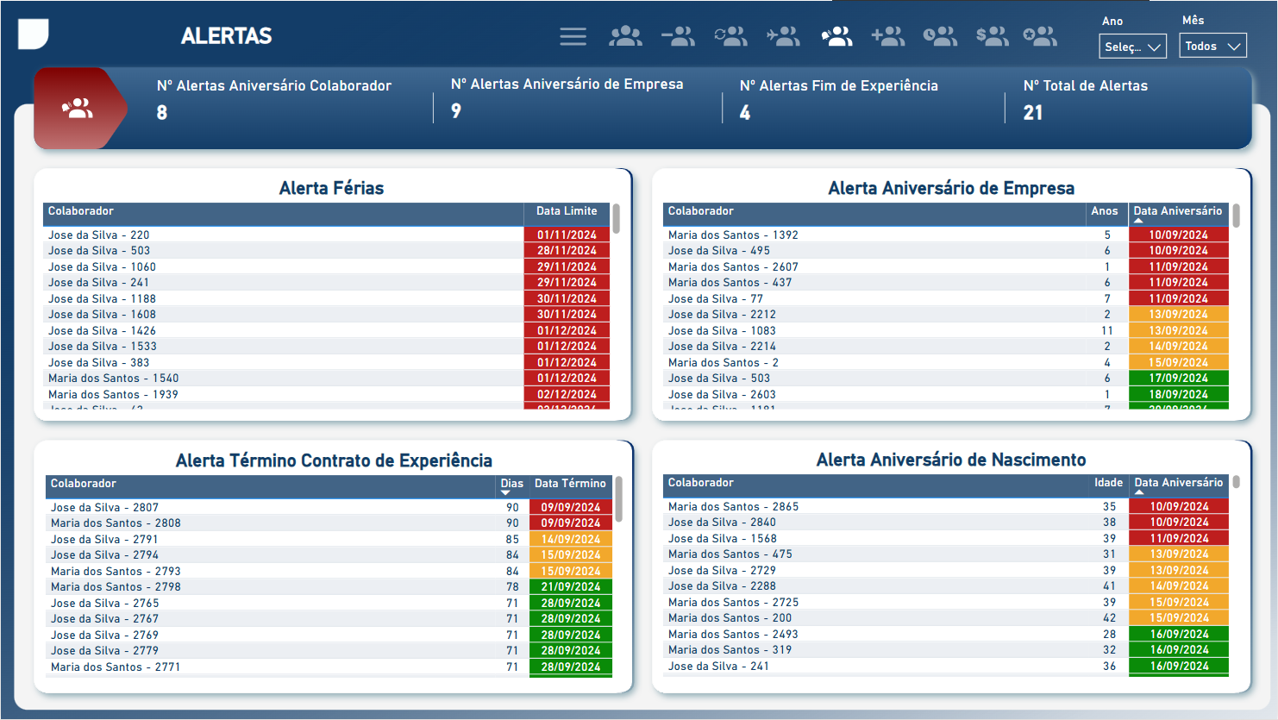Sort by Dias column in Experiência table
1278x720 pixels.
click(x=510, y=484)
